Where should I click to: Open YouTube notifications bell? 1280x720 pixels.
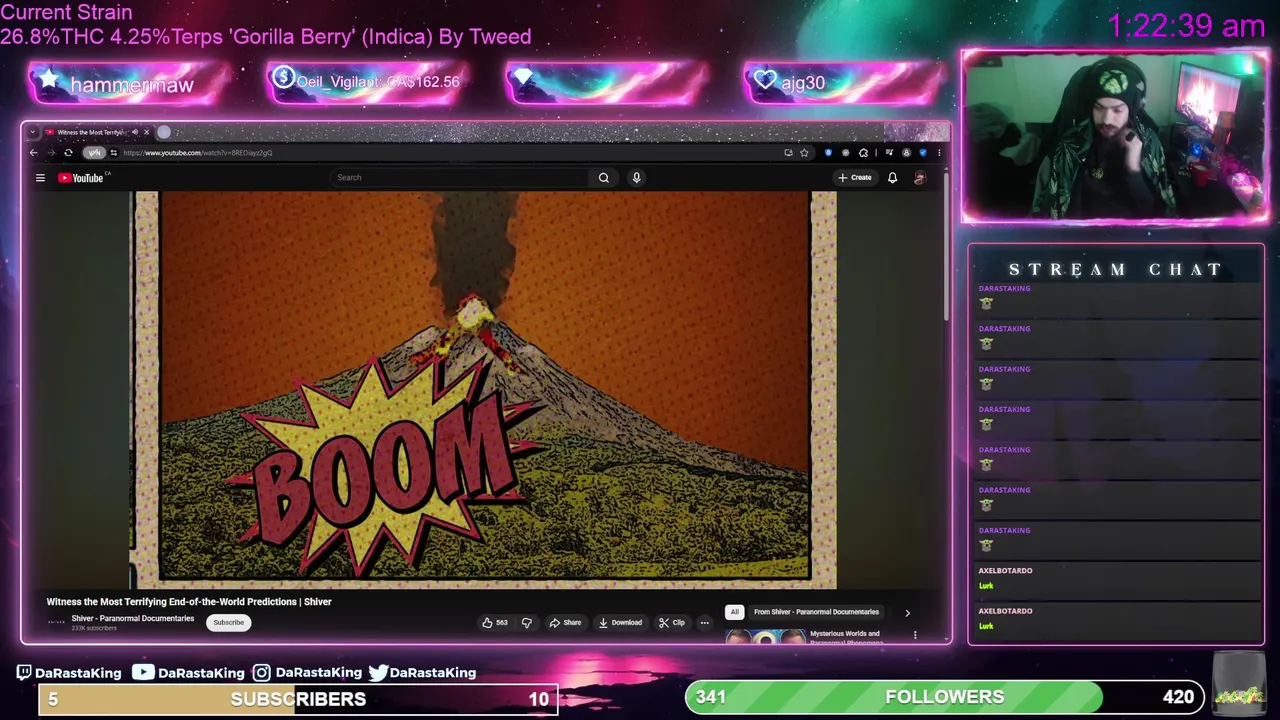[892, 178]
